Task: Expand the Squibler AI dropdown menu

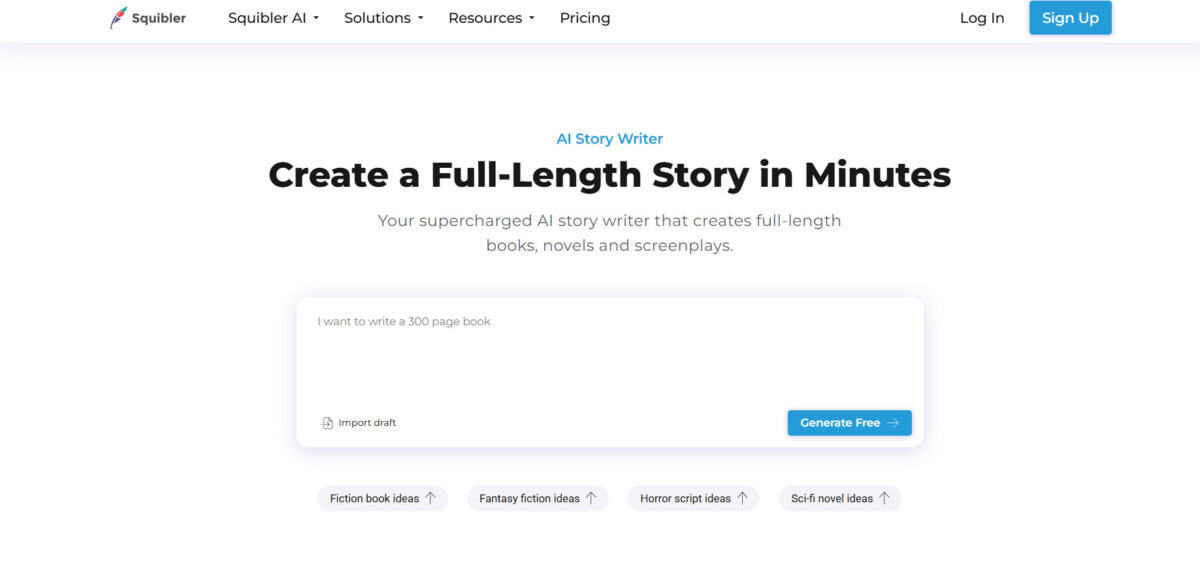Action: pos(273,18)
